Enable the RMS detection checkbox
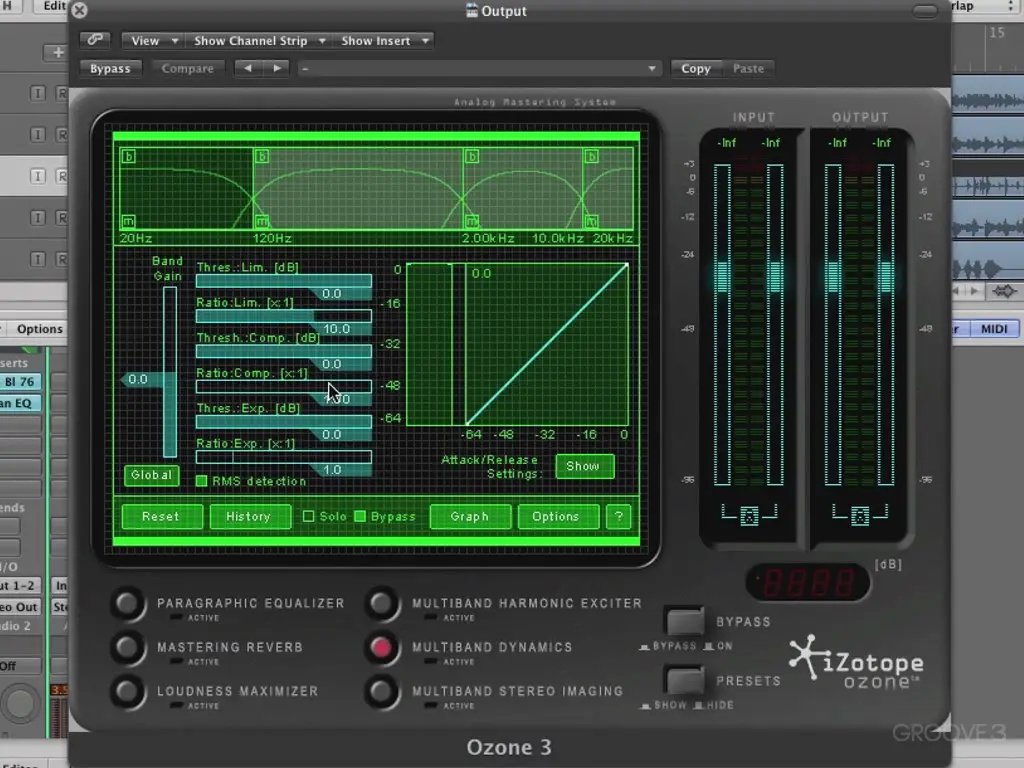Viewport: 1024px width, 768px height. (x=202, y=481)
